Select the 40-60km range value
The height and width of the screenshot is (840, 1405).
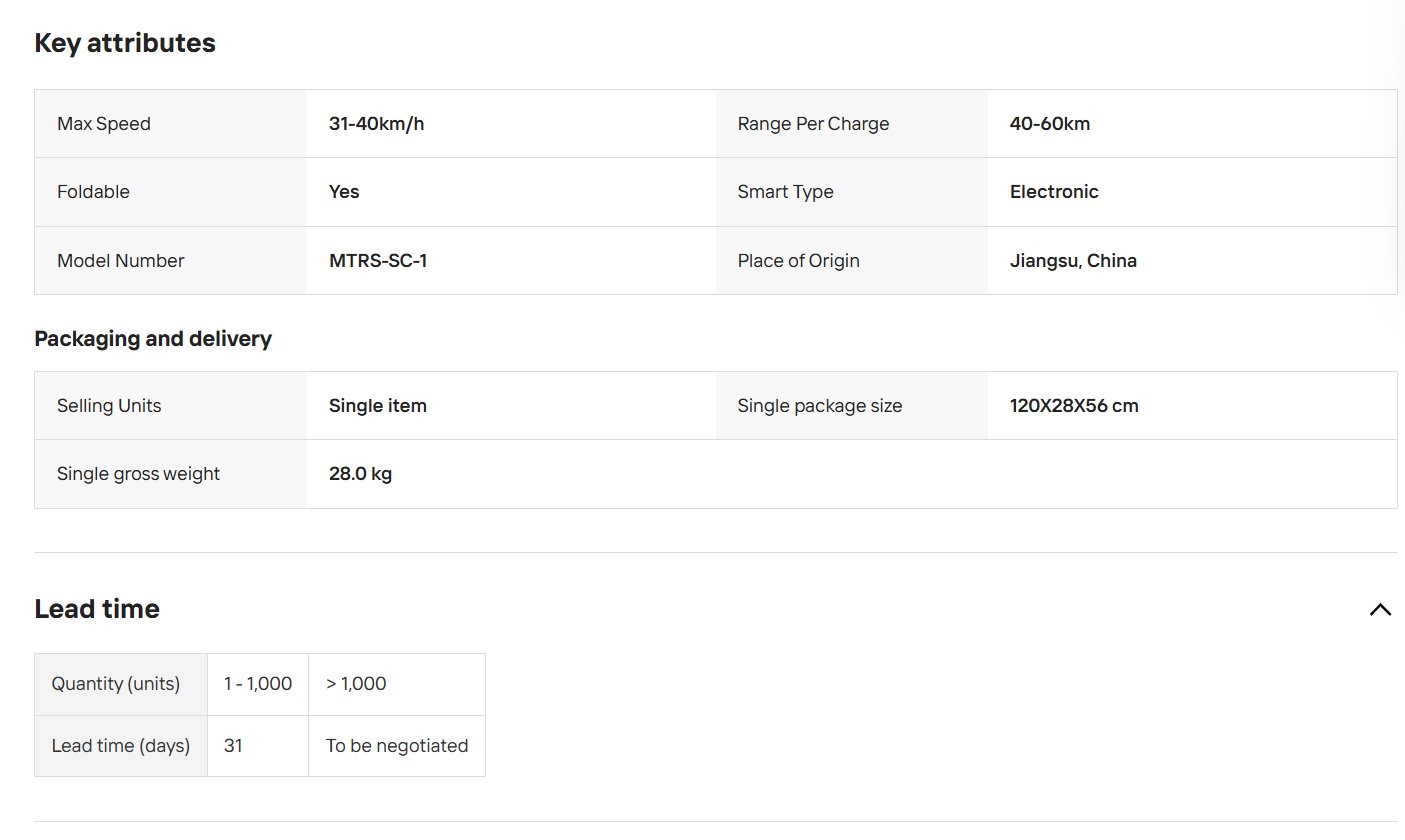pyautogui.click(x=1050, y=124)
